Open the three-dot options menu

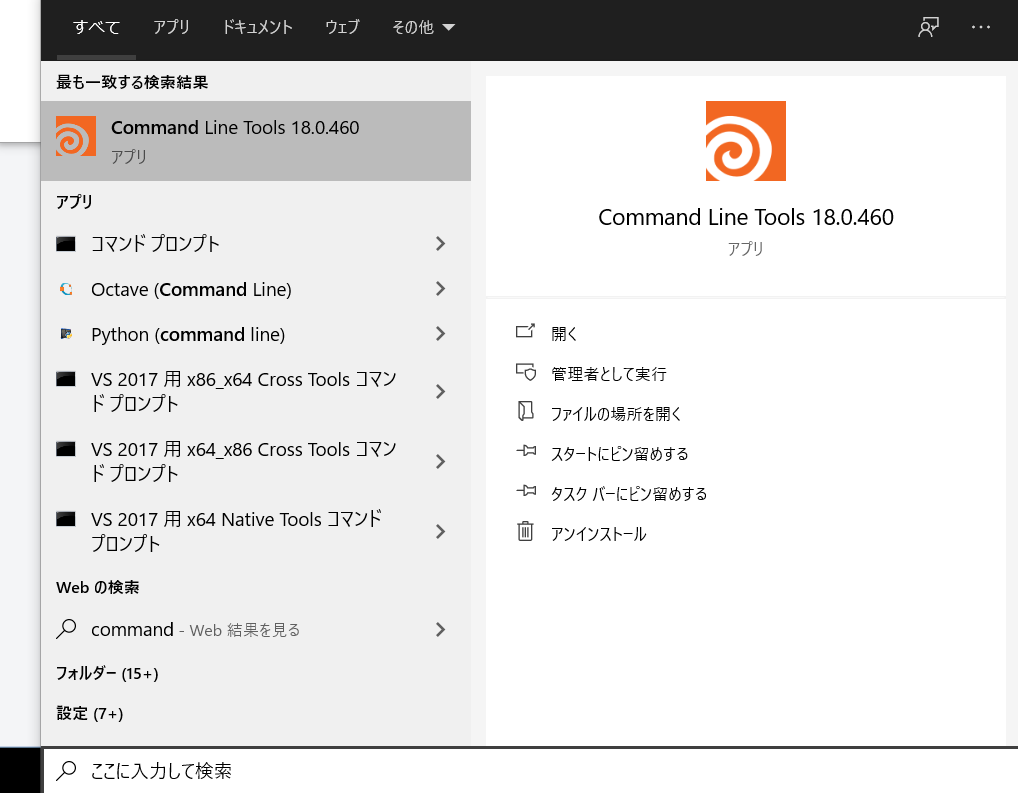tap(980, 27)
